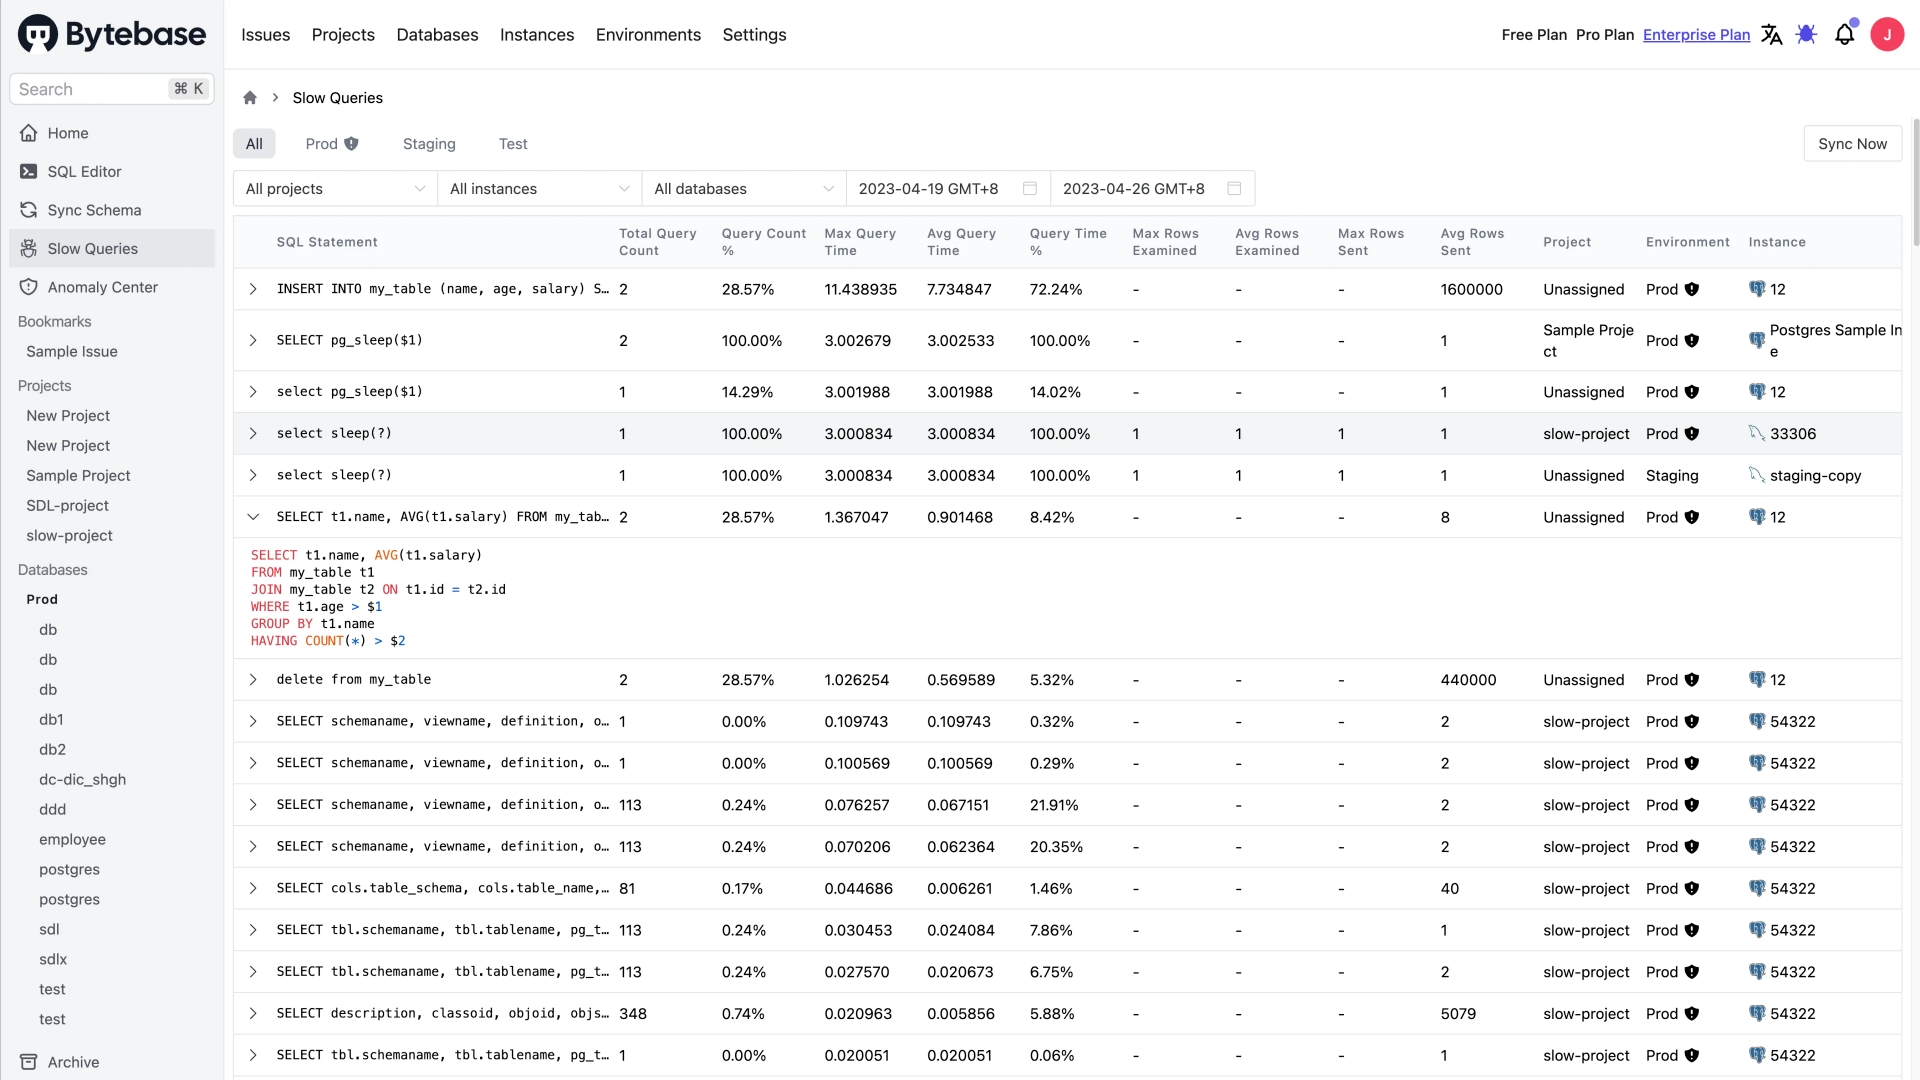Viewport: 1920px width, 1080px height.
Task: Click the Archive sidebar icon
Action: pyautogui.click(x=29, y=1062)
